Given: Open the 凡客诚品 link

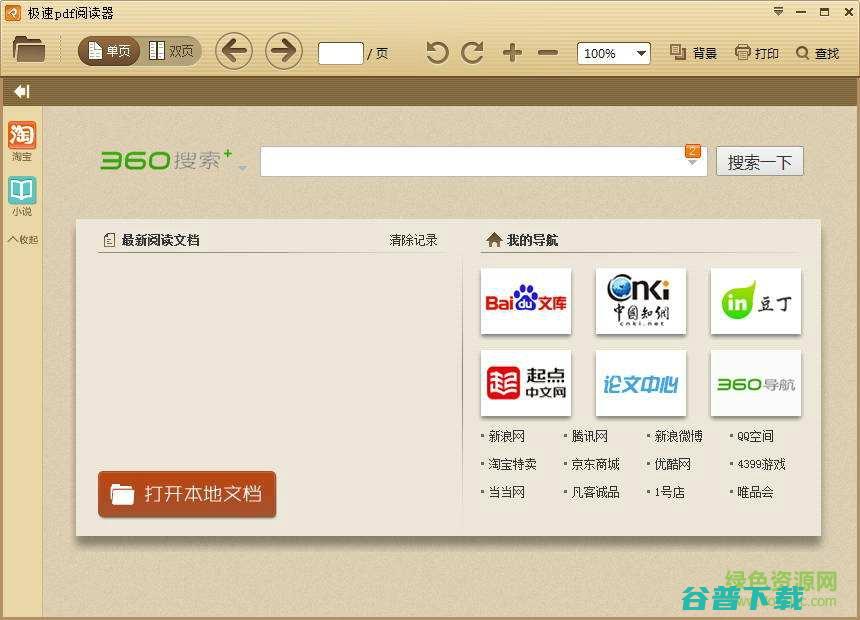Looking at the screenshot, I should point(595,492).
